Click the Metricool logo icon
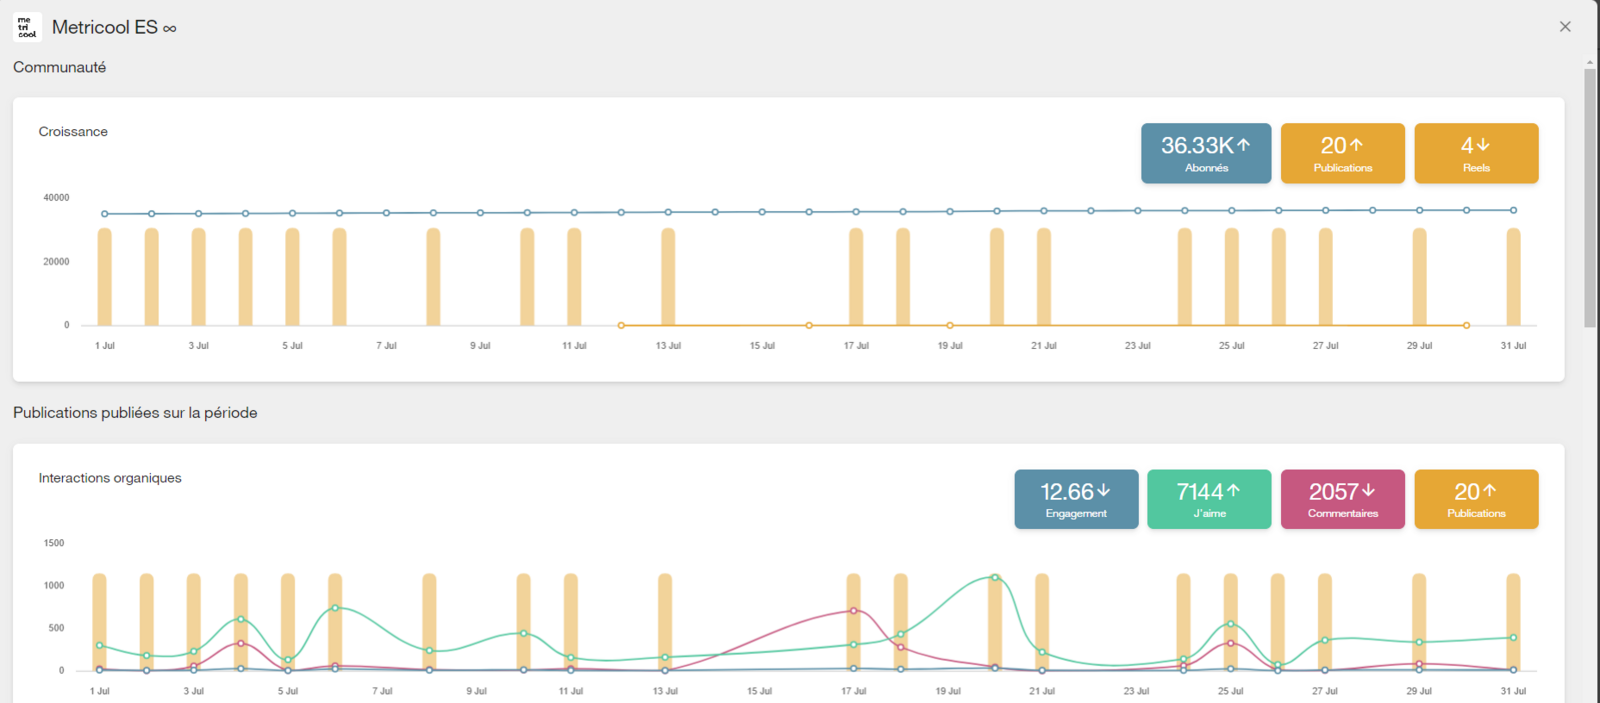 27,27
